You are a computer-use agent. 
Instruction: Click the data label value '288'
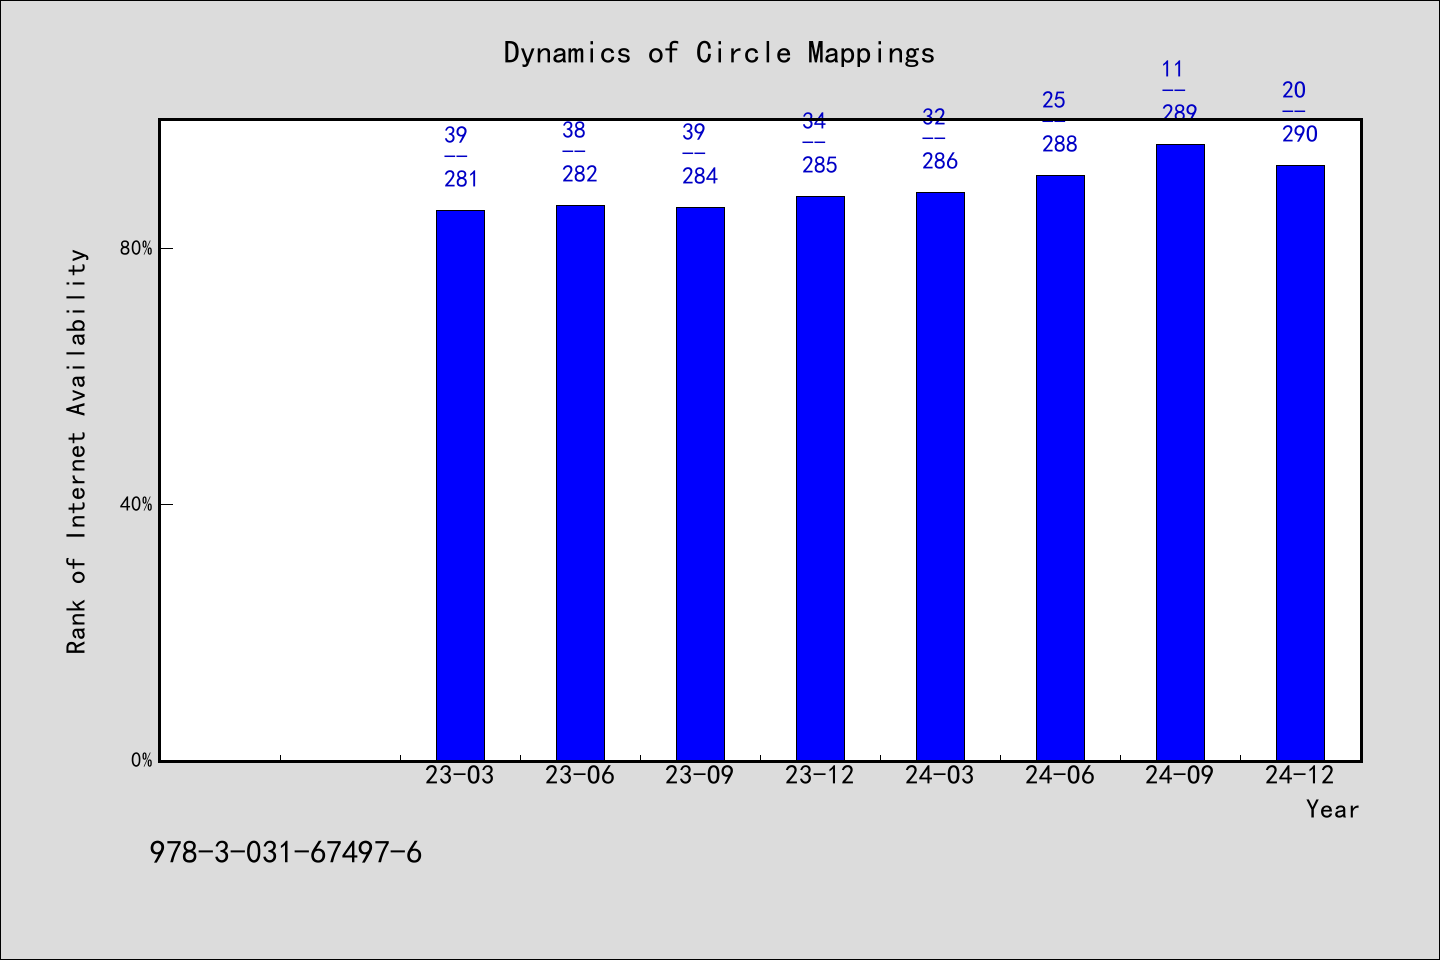[1060, 145]
